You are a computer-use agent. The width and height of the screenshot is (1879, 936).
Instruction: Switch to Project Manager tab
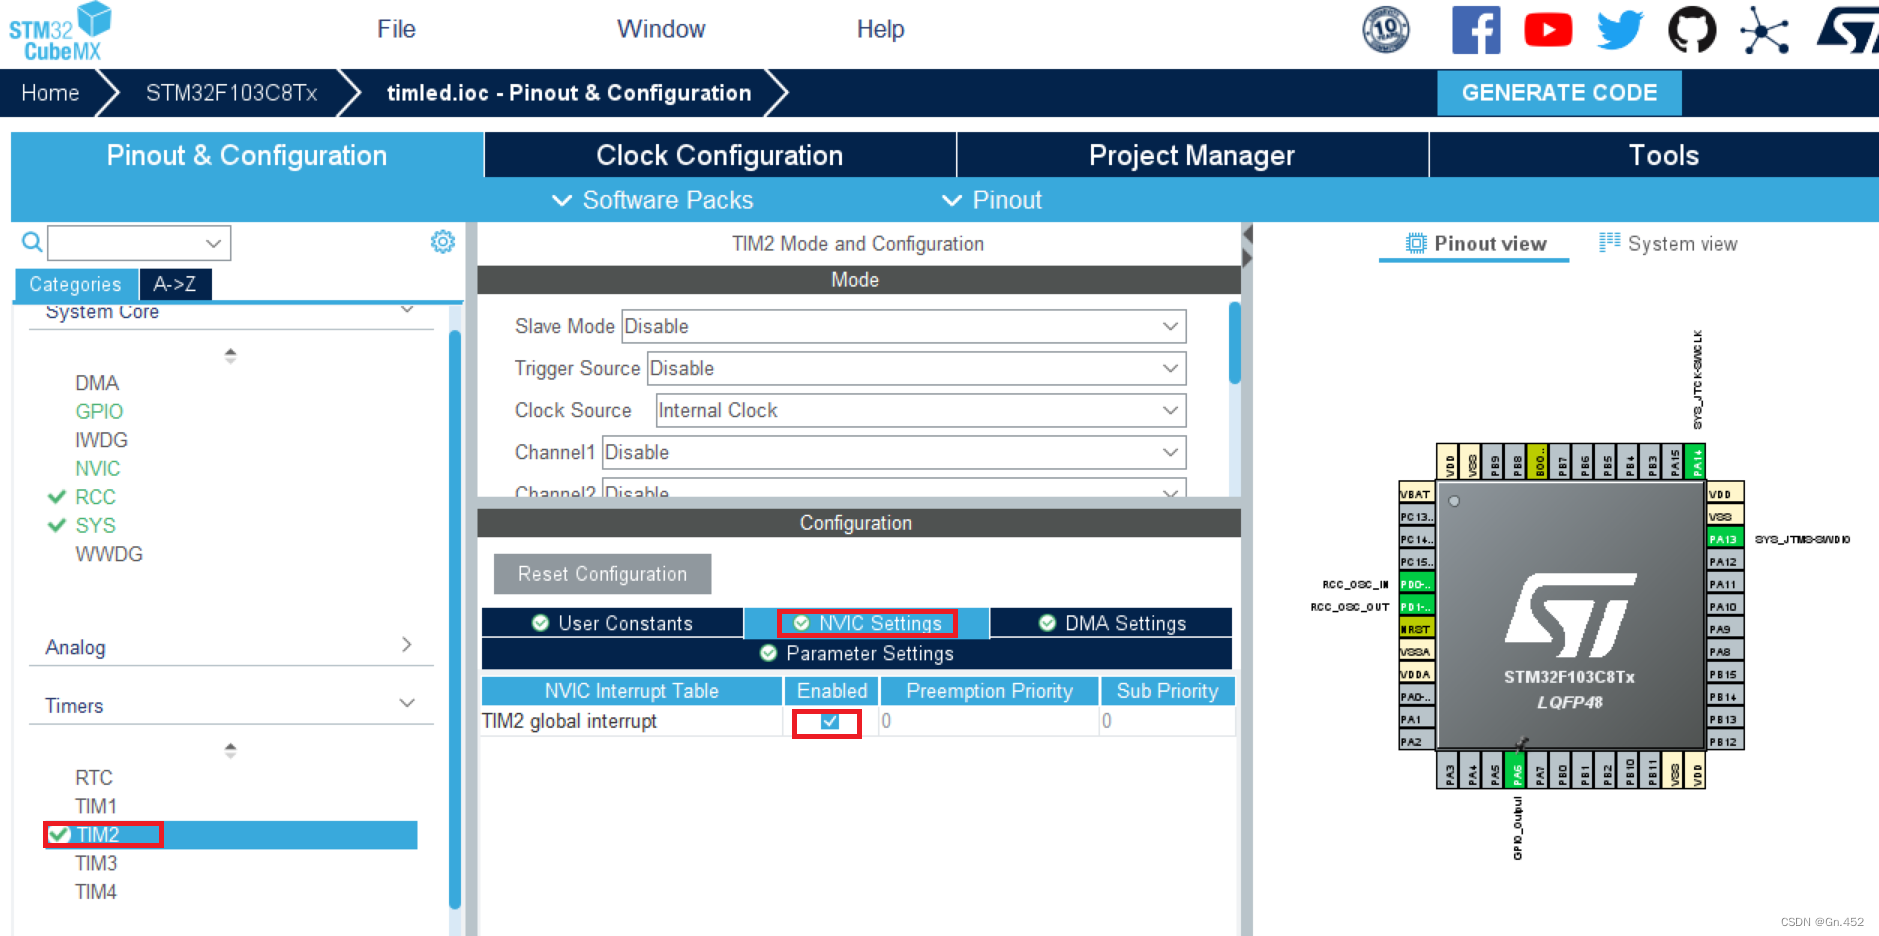(1192, 155)
